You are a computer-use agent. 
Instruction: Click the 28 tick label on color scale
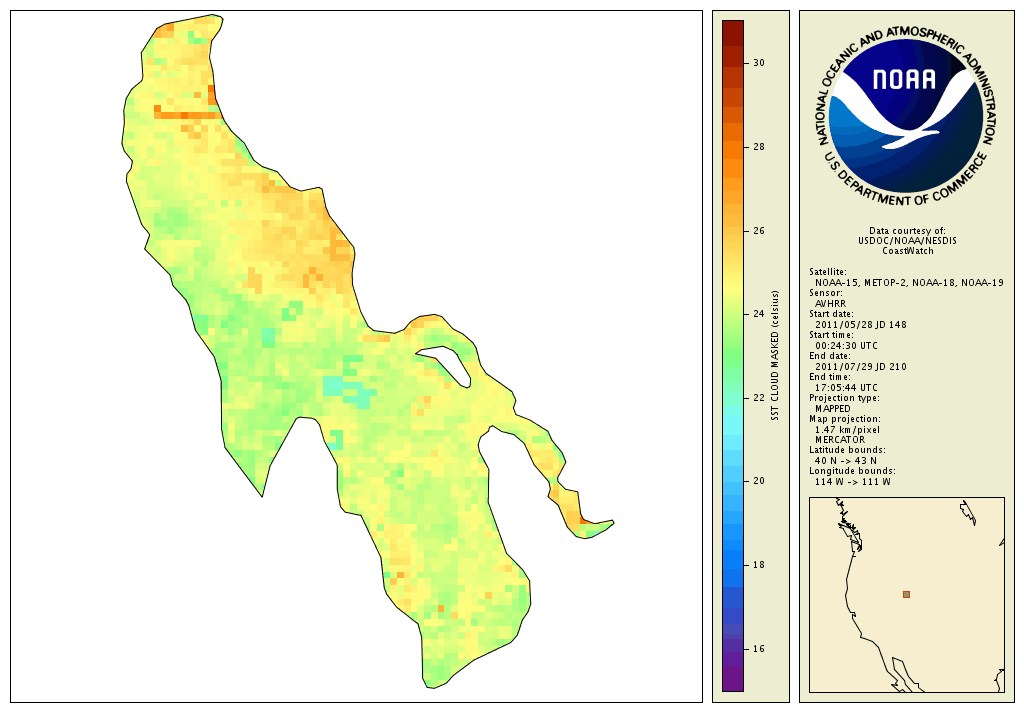[759, 147]
